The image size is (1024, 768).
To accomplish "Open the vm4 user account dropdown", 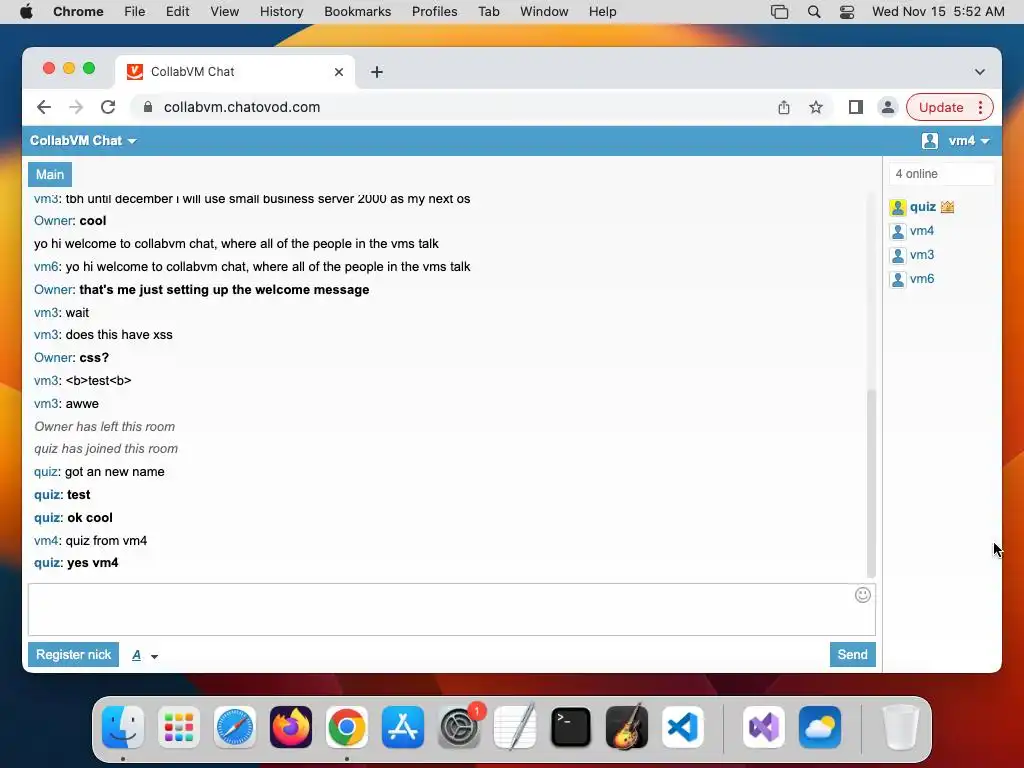I will [968, 140].
